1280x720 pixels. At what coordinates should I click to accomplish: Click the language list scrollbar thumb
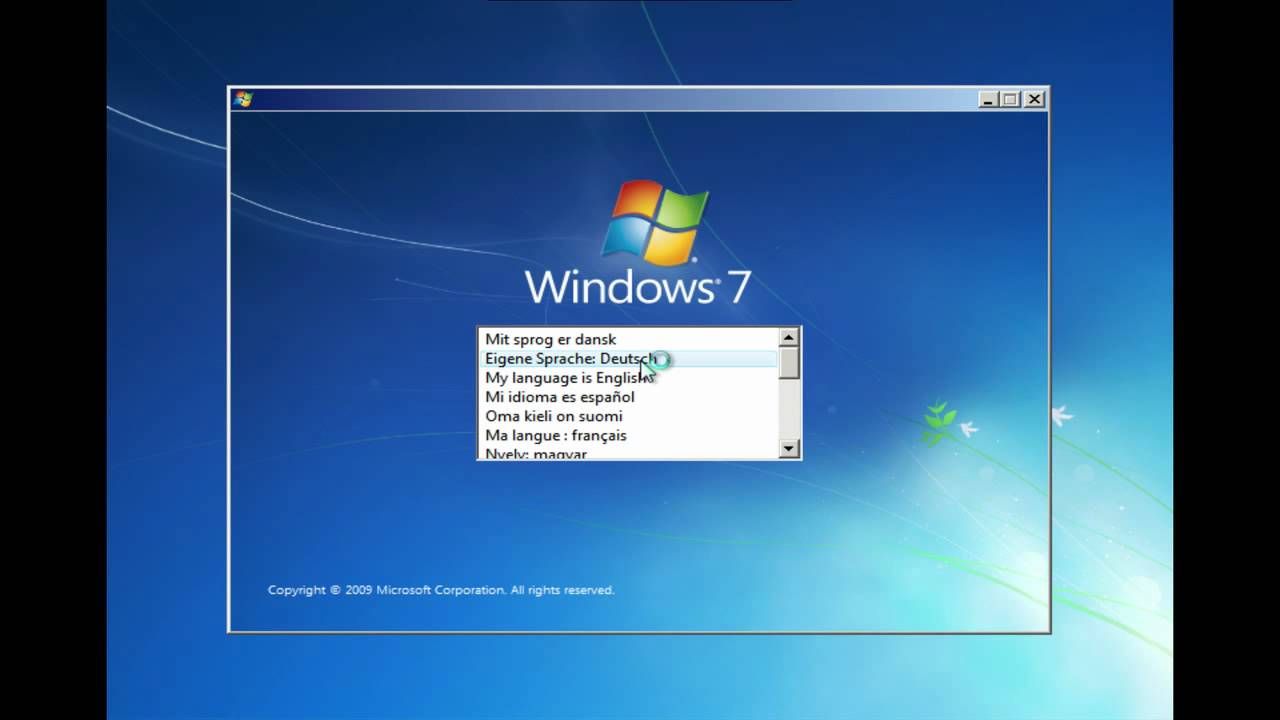pyautogui.click(x=790, y=363)
